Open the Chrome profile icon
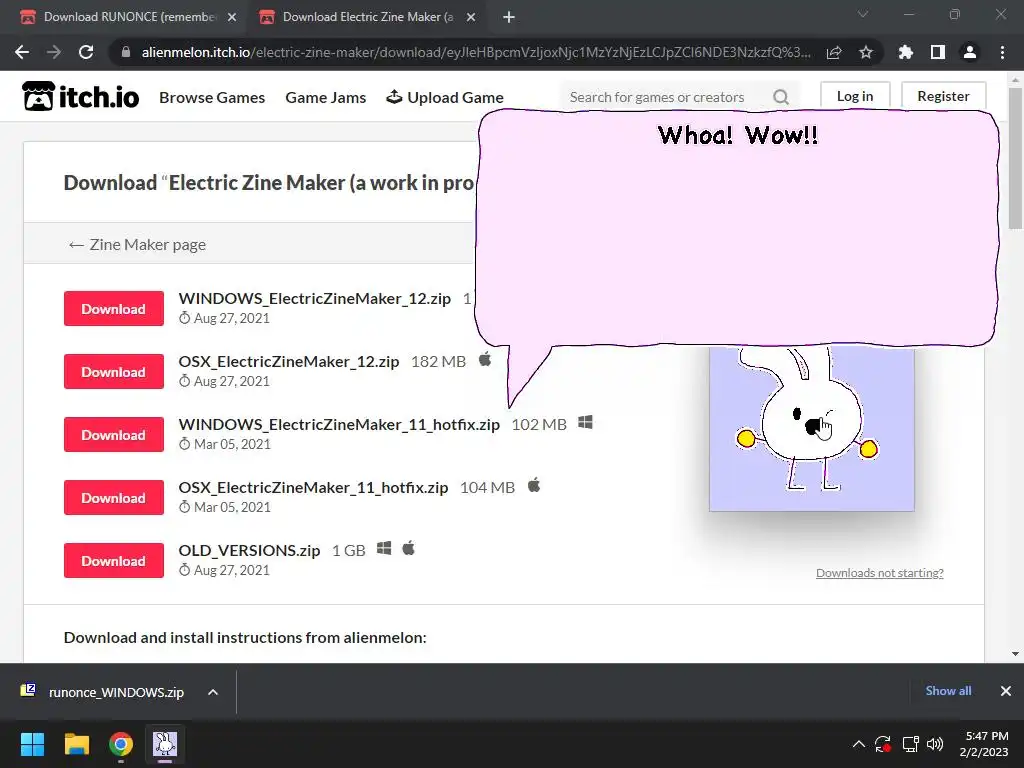 [x=970, y=52]
